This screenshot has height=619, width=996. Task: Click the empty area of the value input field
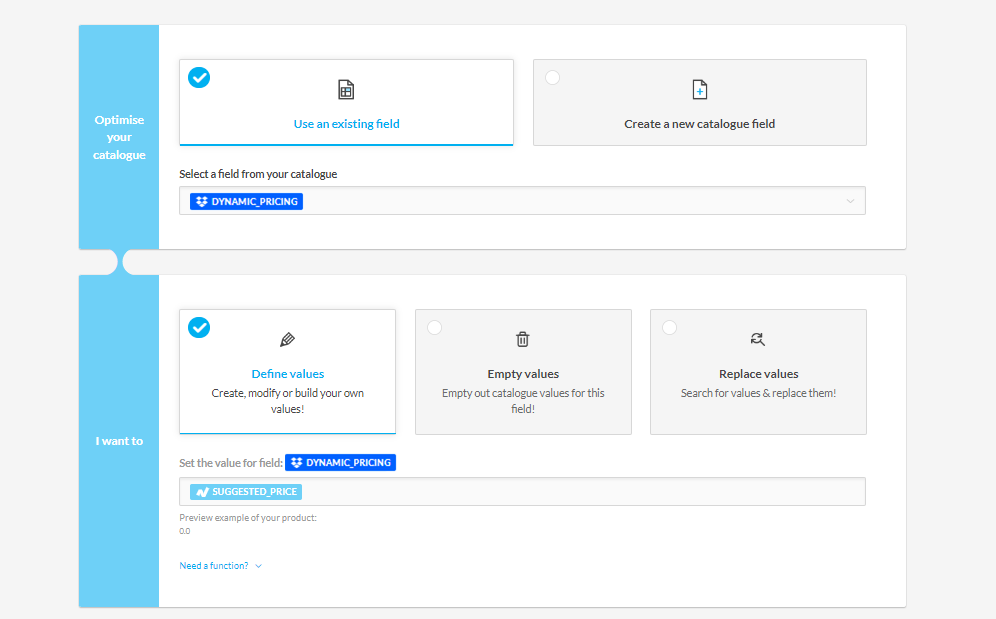tap(580, 492)
